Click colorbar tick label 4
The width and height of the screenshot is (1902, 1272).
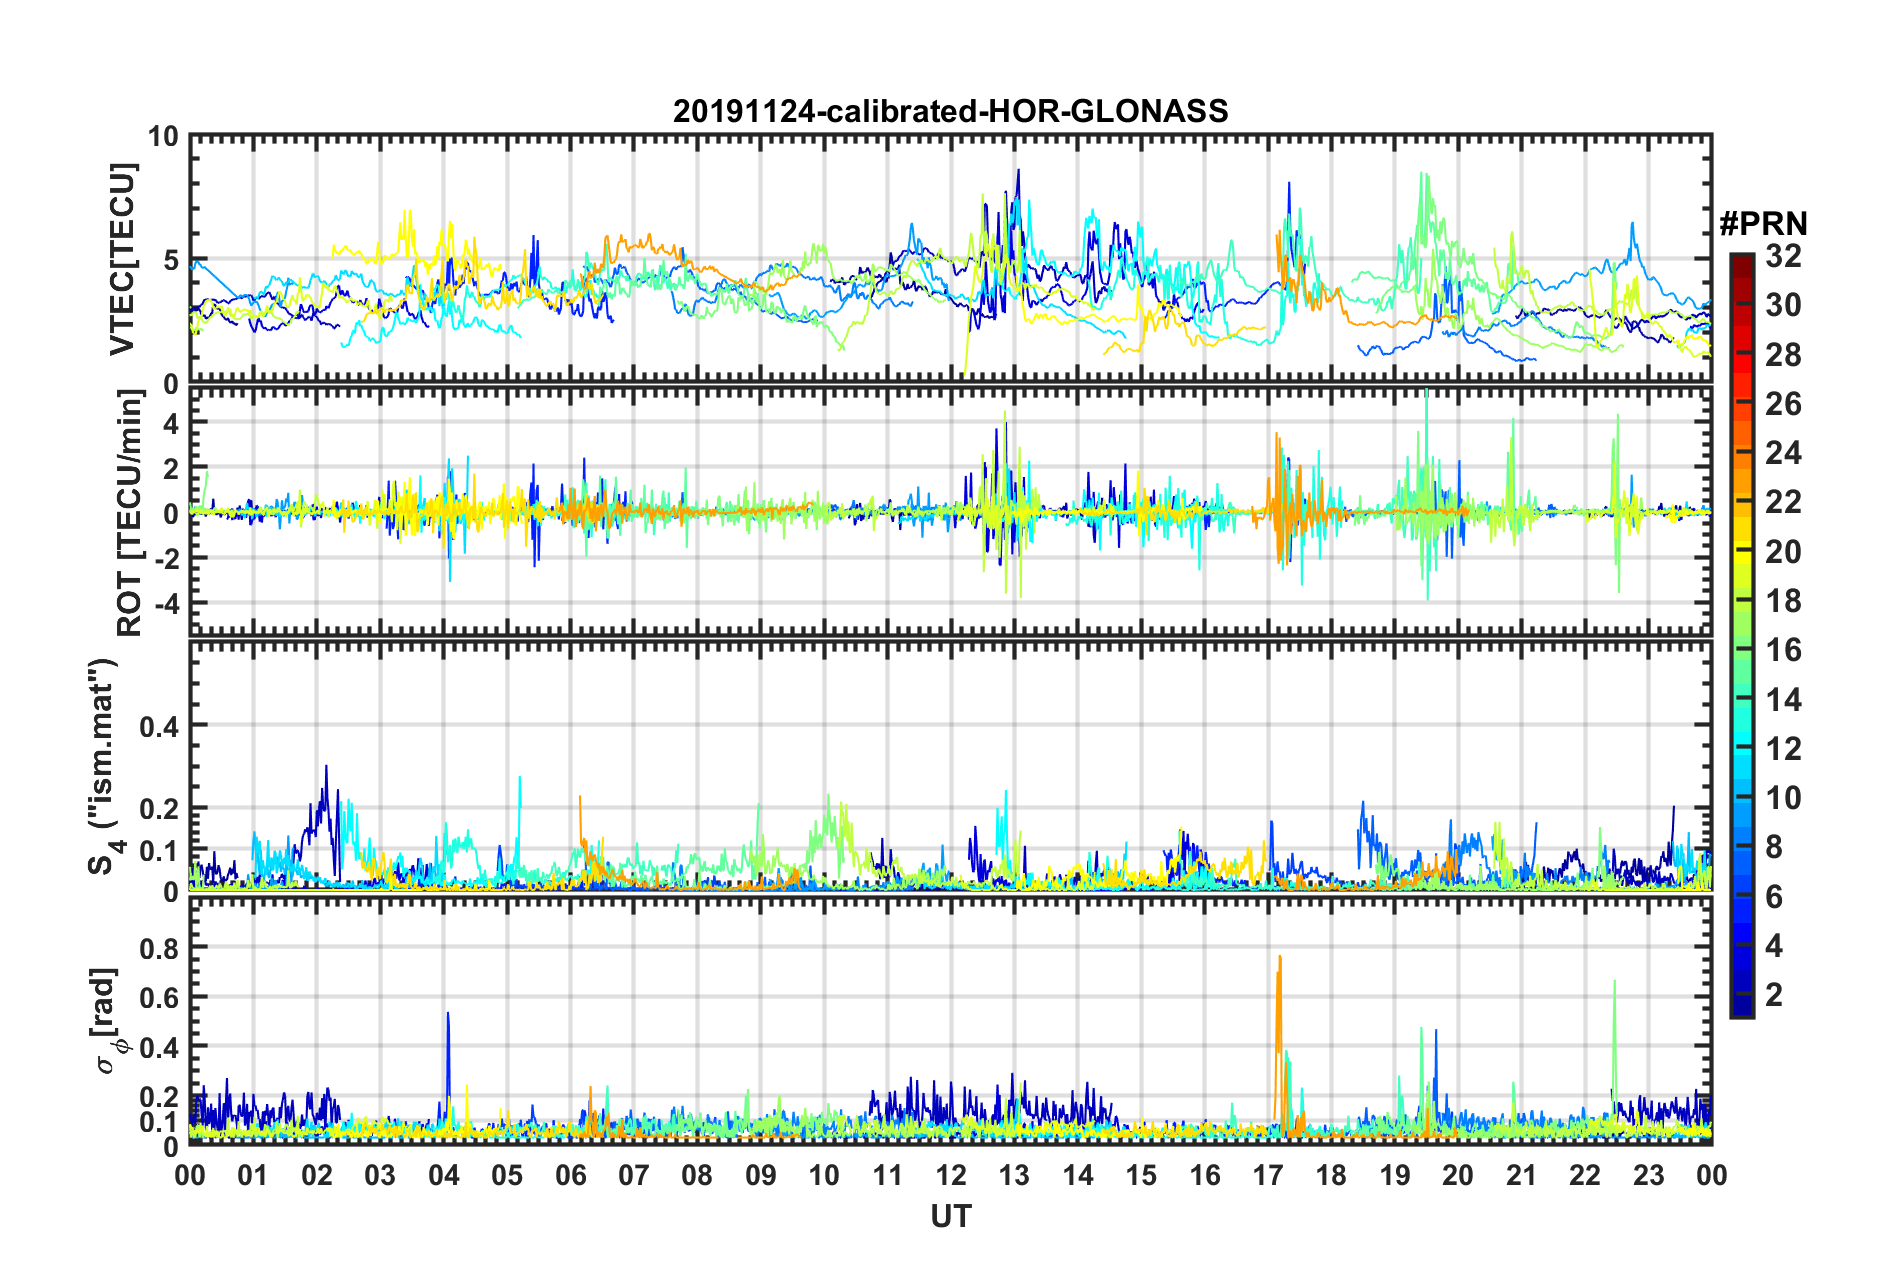click(x=1774, y=946)
